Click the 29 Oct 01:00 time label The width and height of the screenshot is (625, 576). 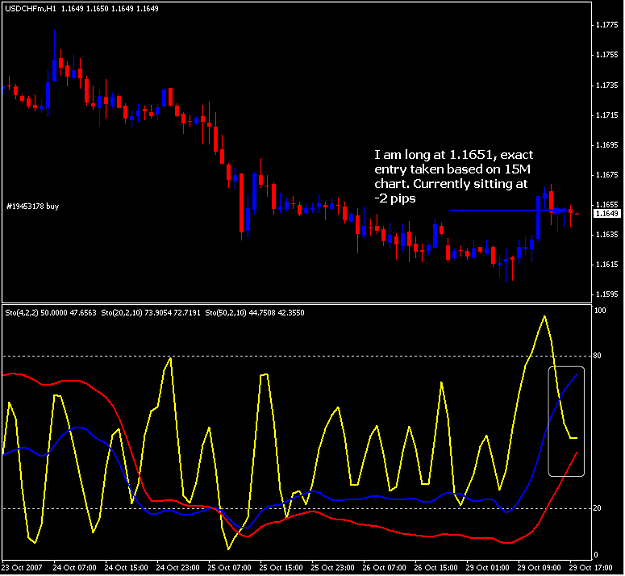[x=487, y=568]
